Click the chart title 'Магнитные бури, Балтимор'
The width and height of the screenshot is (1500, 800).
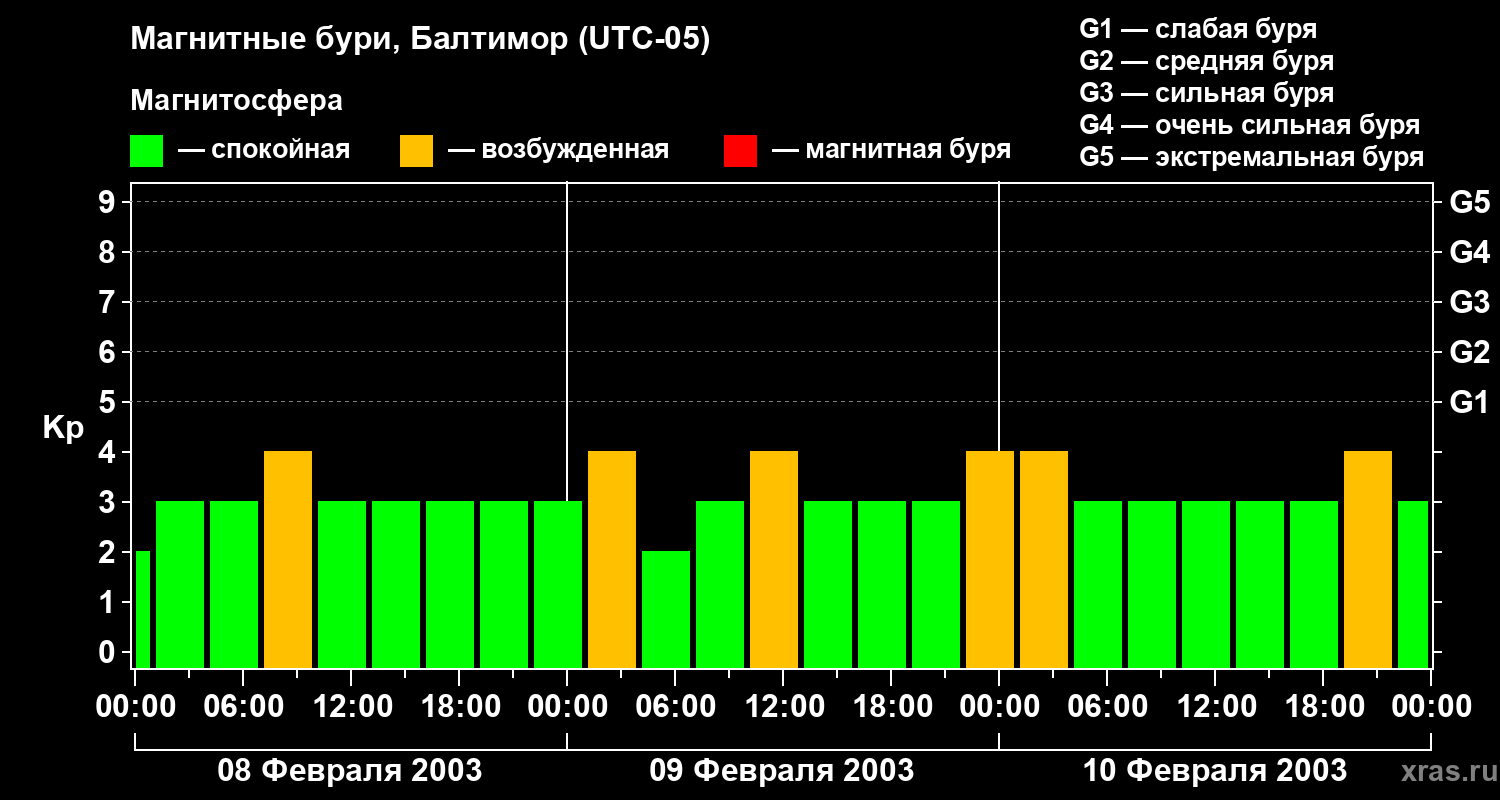[x=420, y=40]
